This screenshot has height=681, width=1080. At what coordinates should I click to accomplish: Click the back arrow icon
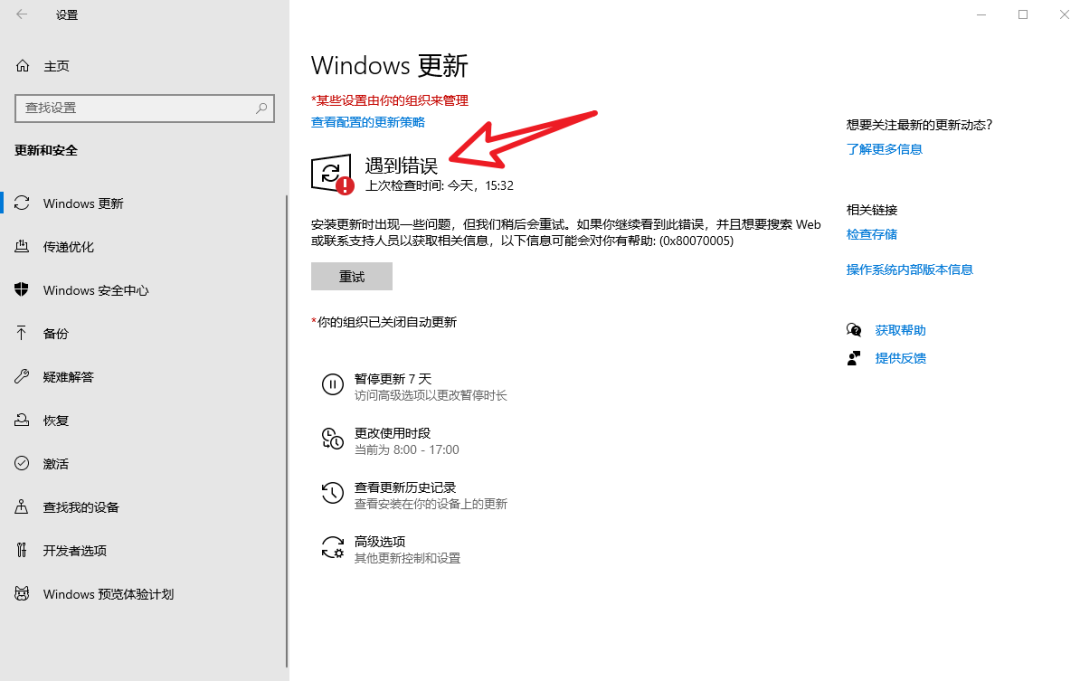[x=22, y=14]
